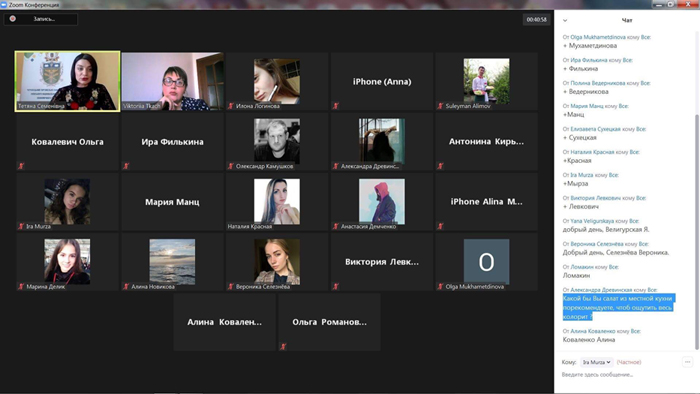
Task: Click the Запись recording label
Action: [x=44, y=19]
